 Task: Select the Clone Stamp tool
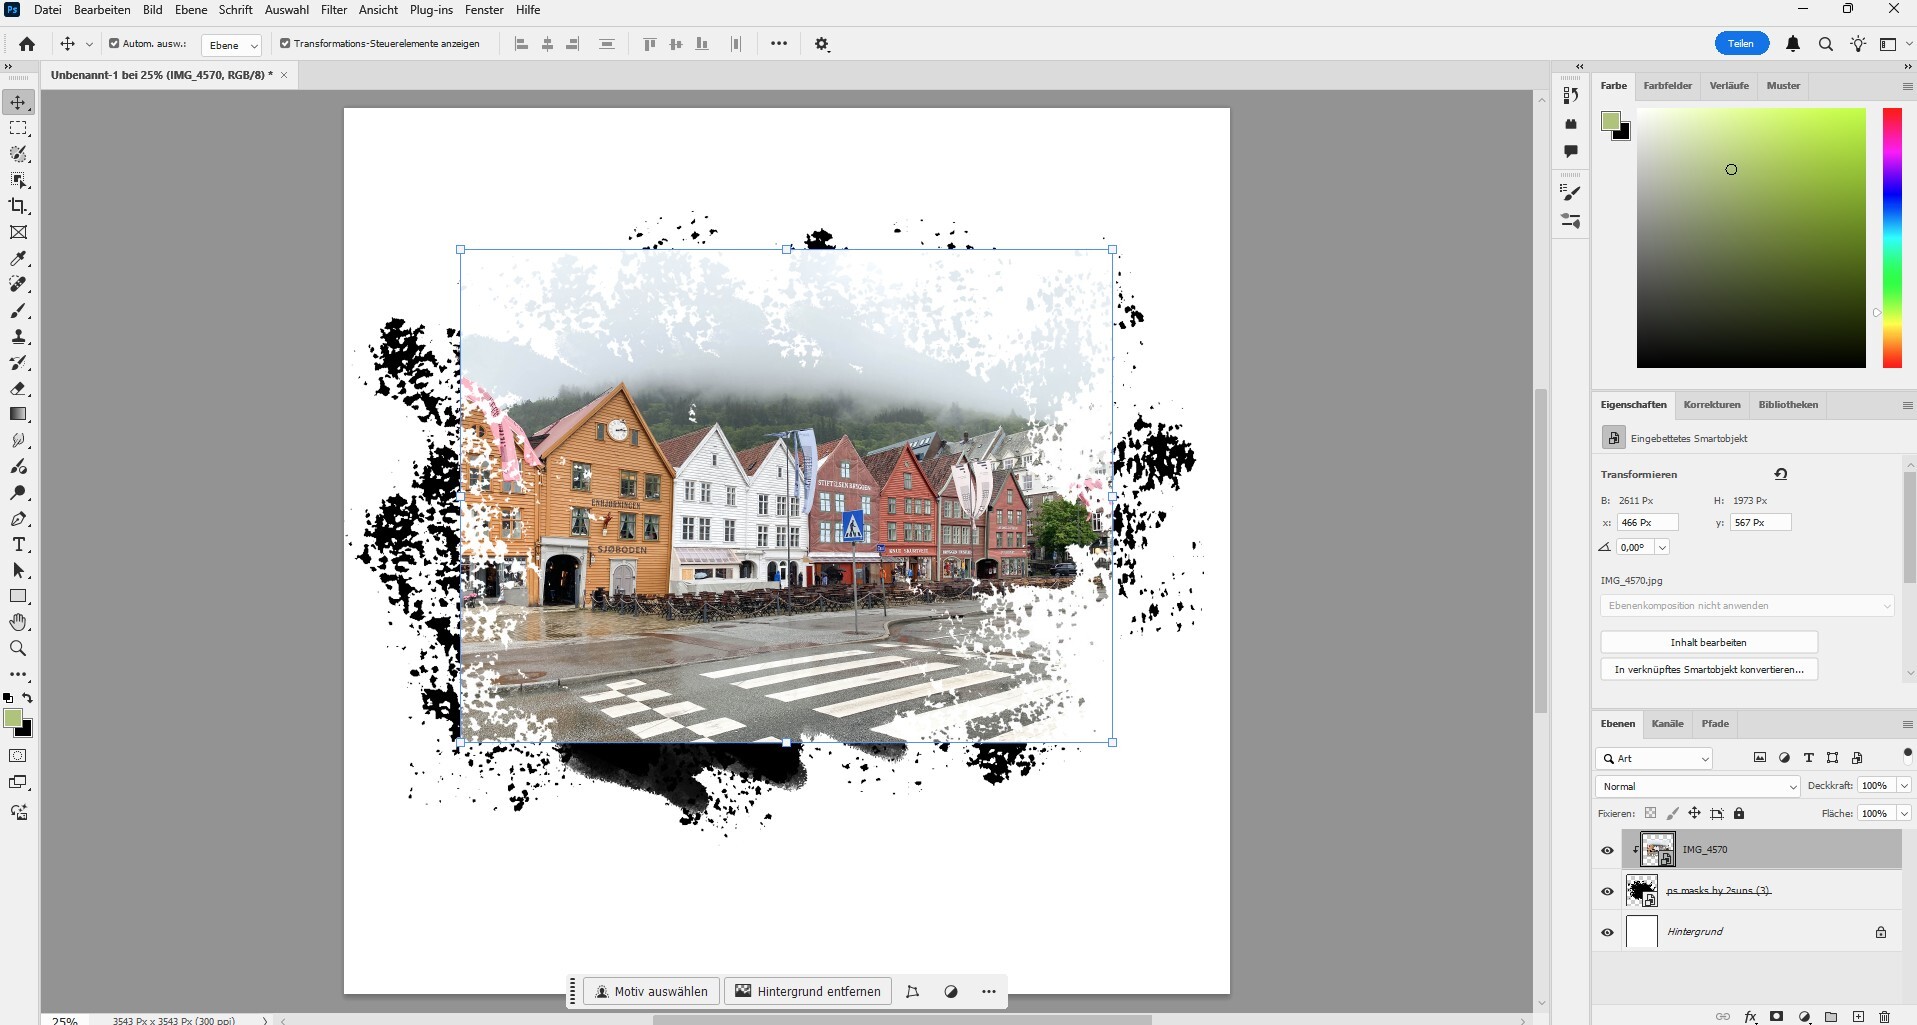(18, 337)
